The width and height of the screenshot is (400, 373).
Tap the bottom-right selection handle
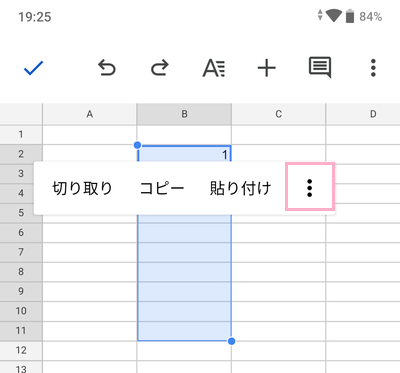coord(232,341)
